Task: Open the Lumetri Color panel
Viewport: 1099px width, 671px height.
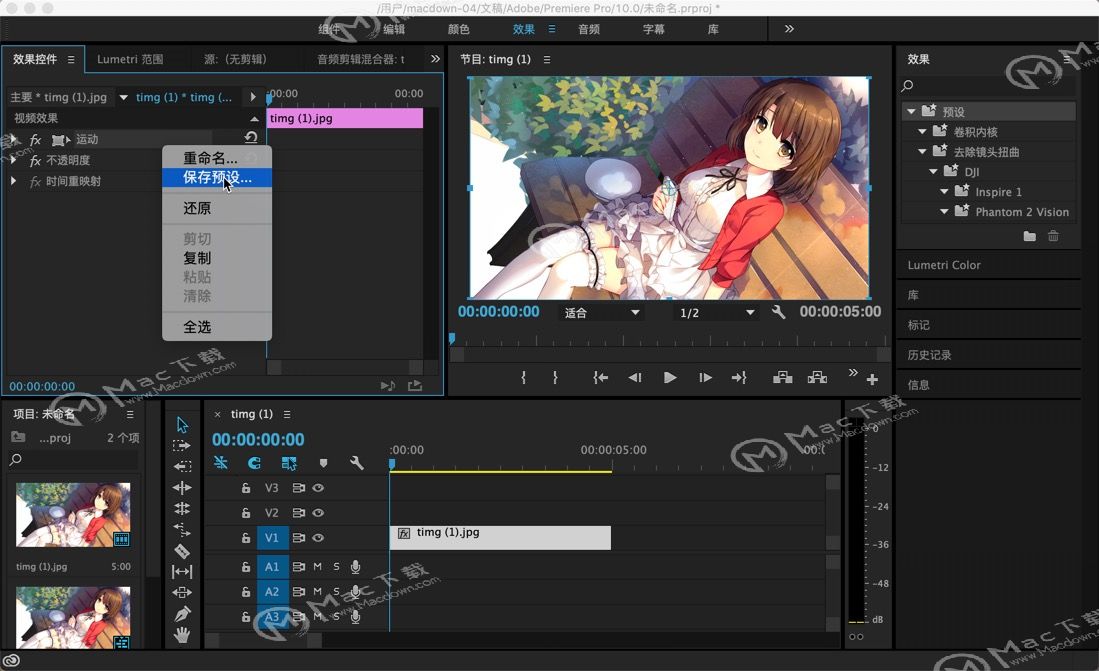Action: tap(944, 265)
